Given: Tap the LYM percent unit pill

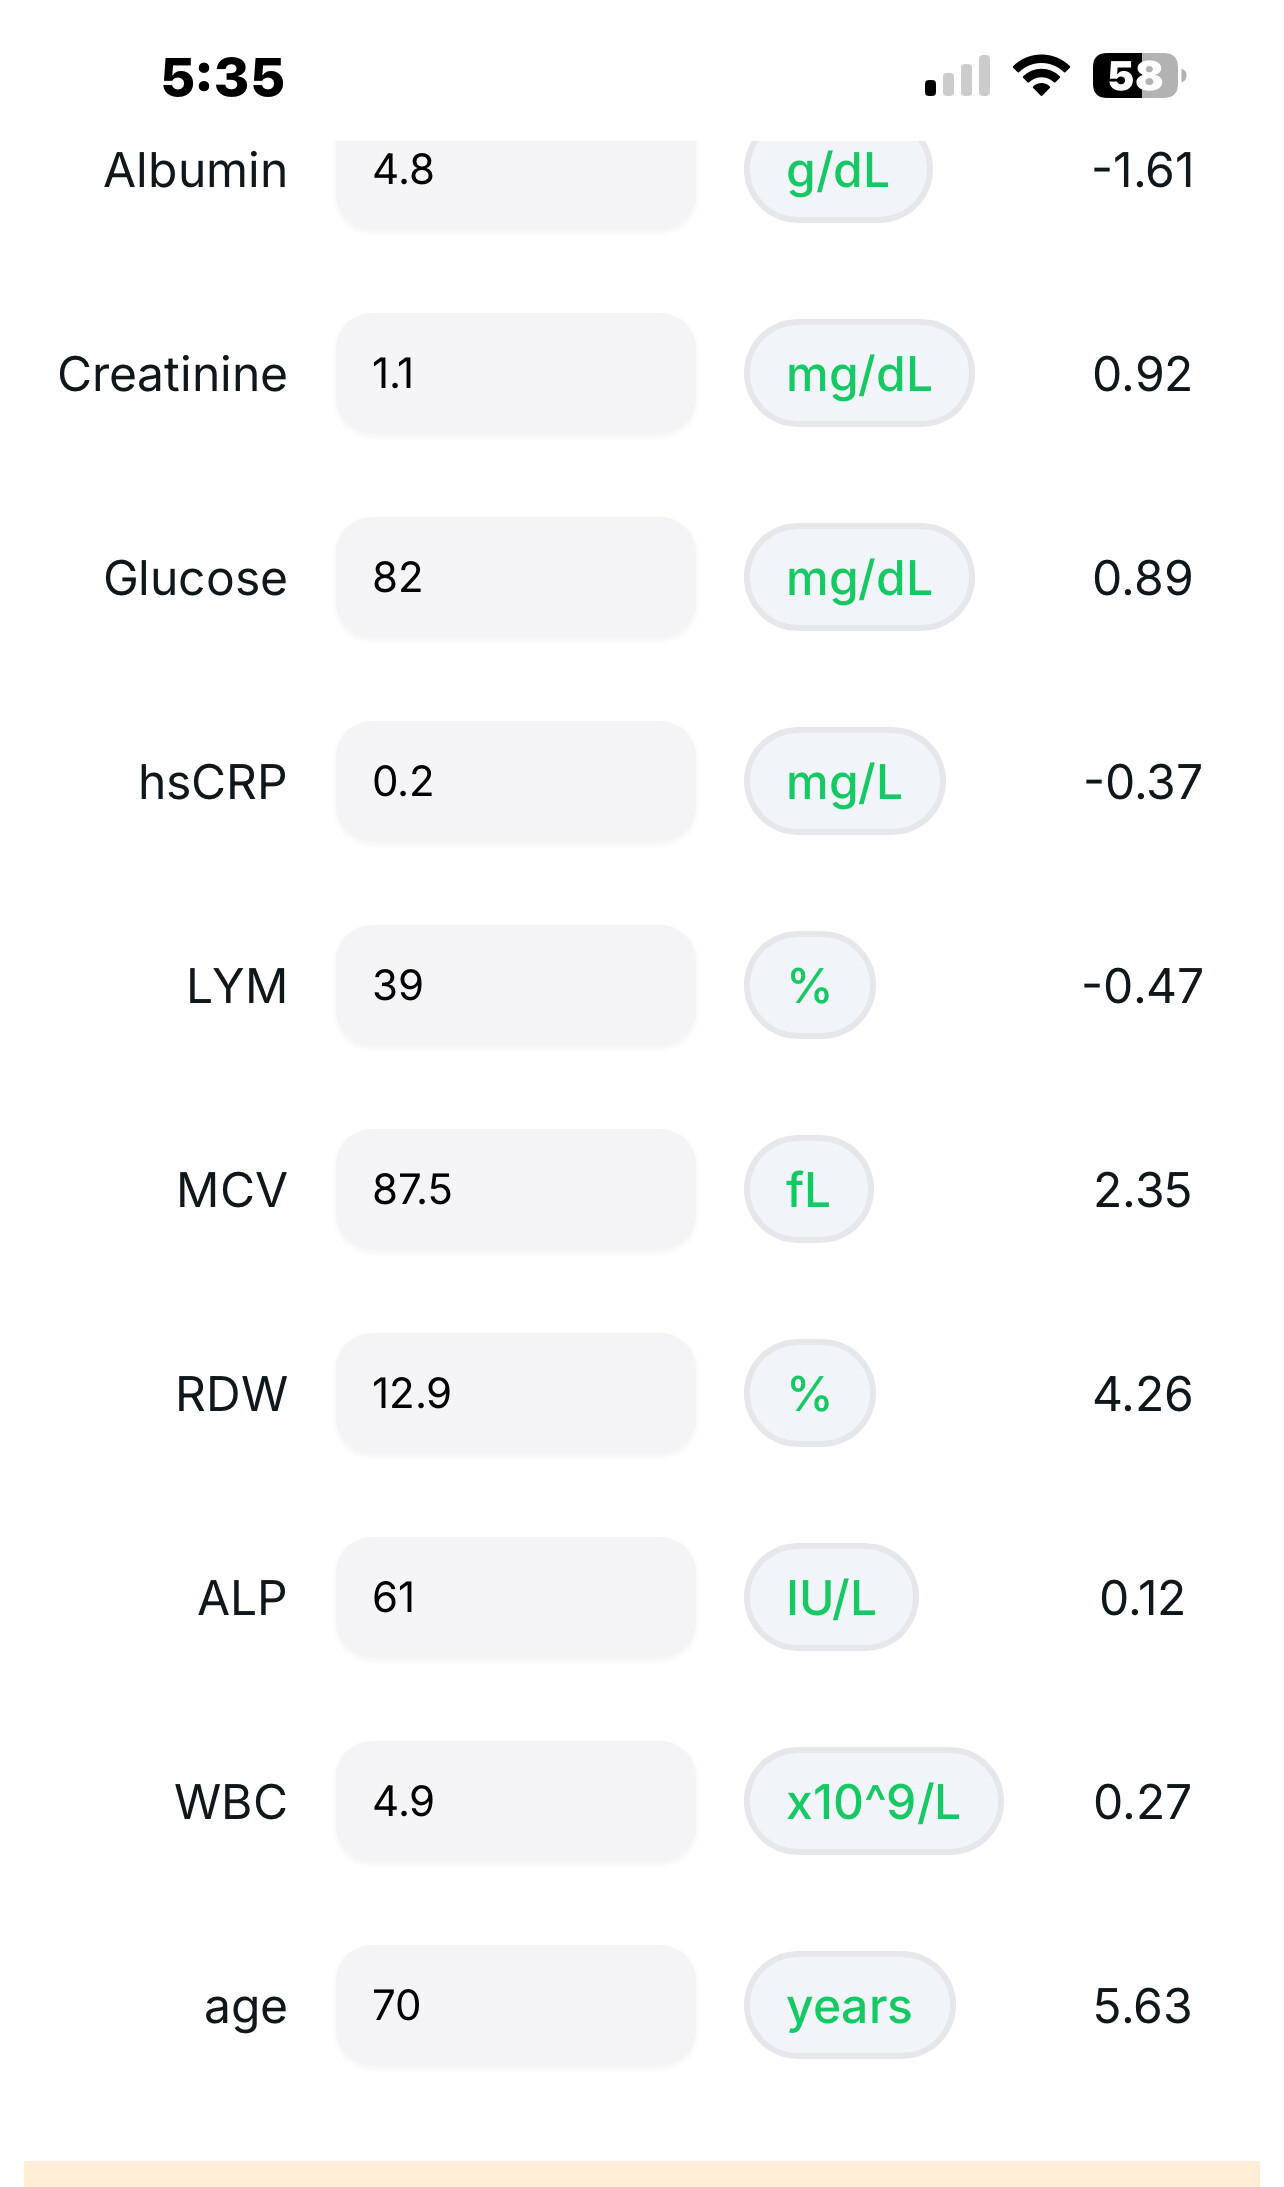Looking at the screenshot, I should tap(809, 986).
